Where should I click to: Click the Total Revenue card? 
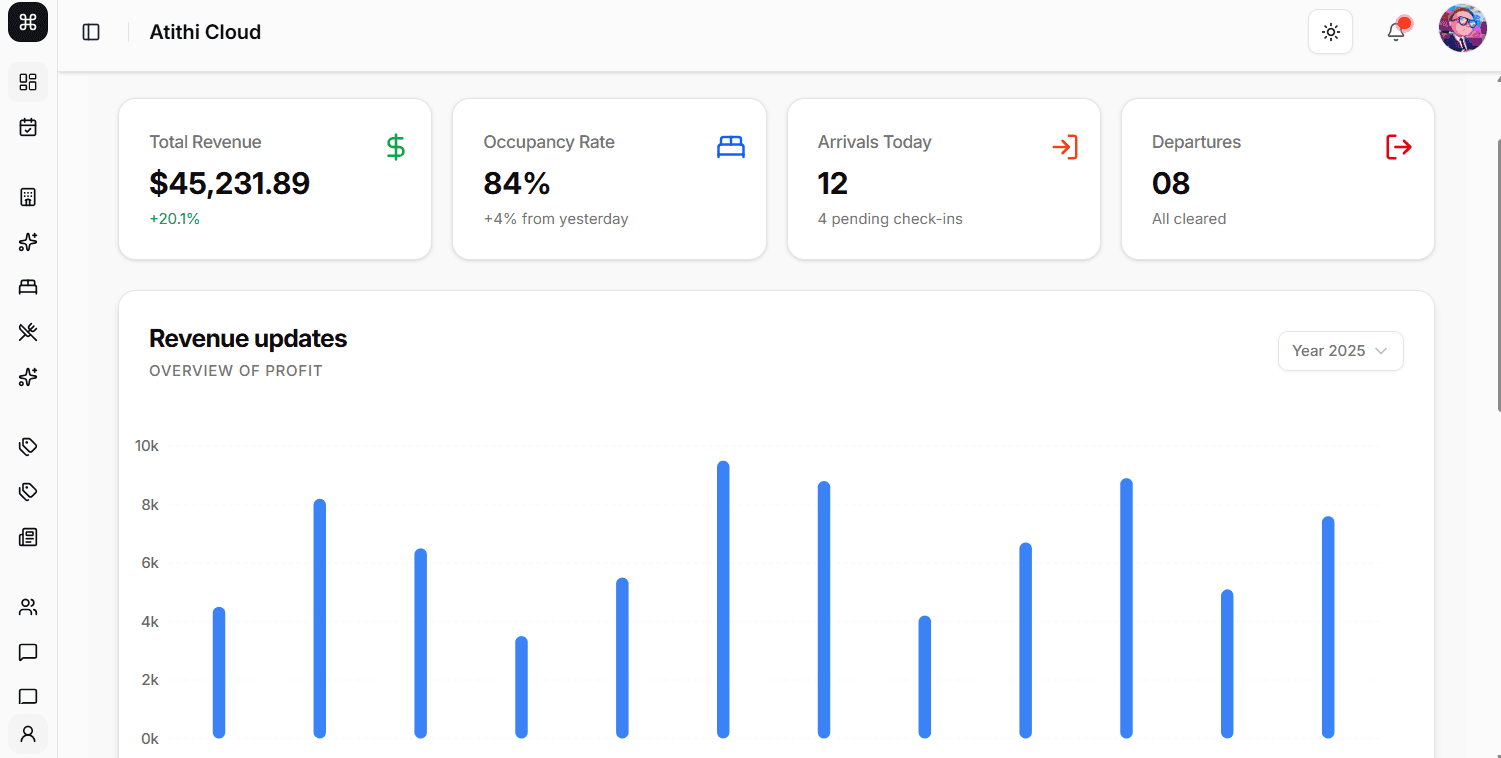pyautogui.click(x=274, y=178)
